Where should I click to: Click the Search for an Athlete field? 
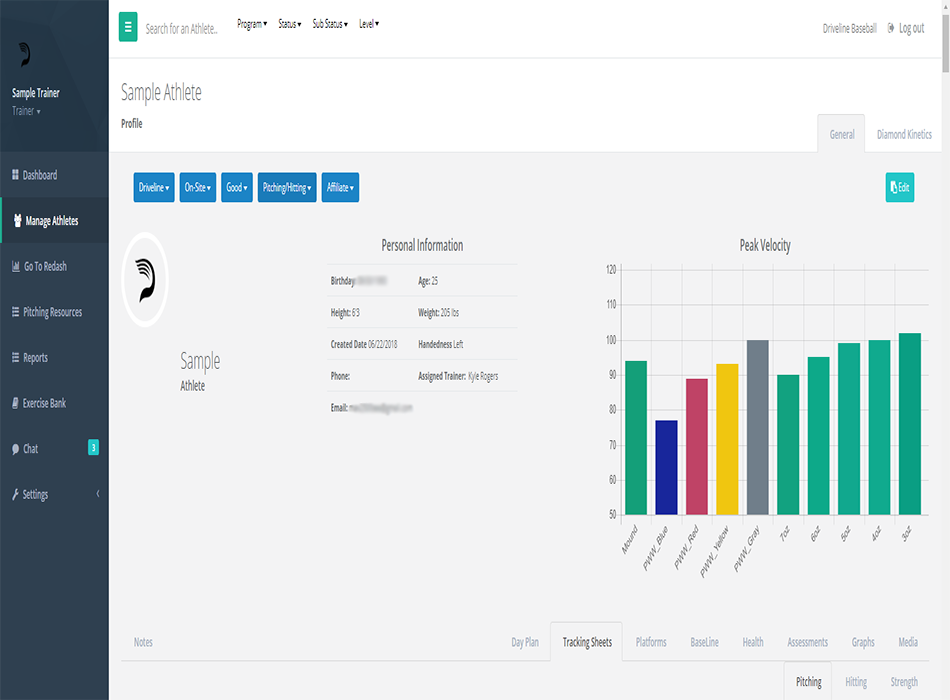coord(181,29)
